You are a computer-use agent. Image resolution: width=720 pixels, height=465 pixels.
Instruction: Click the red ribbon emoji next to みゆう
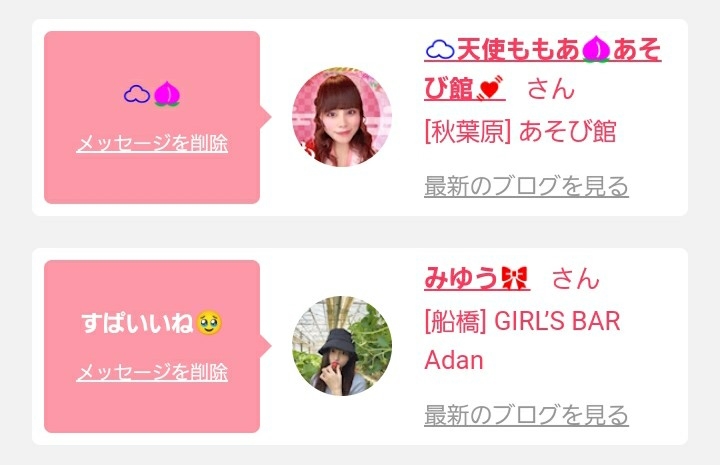pos(514,278)
